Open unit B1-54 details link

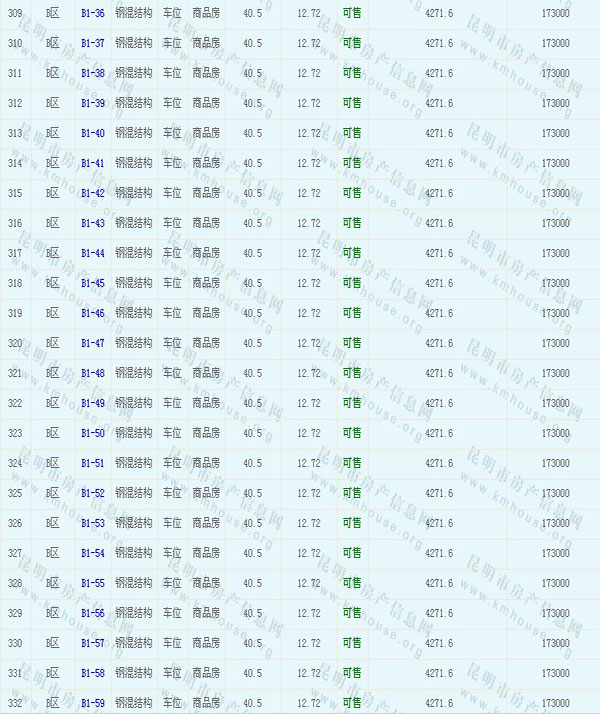point(92,554)
